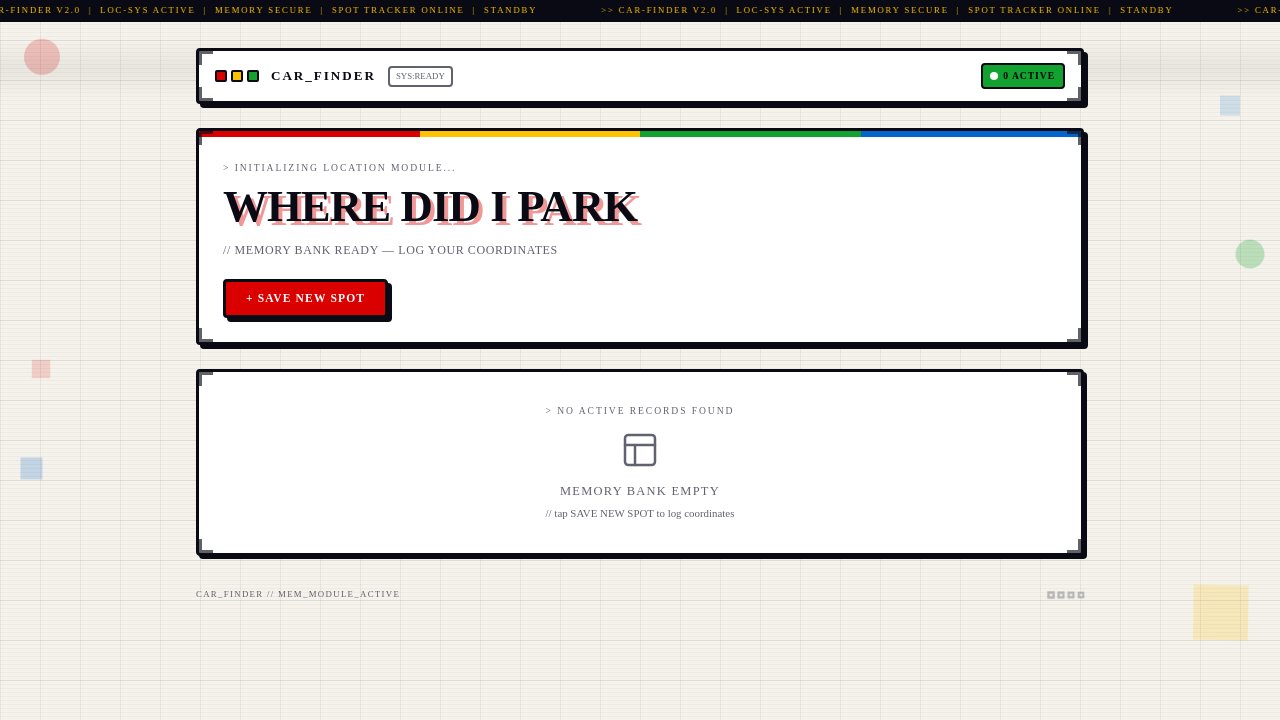Open the SAVE NEW SPOT panel
This screenshot has width=1280, height=720.
coord(305,298)
